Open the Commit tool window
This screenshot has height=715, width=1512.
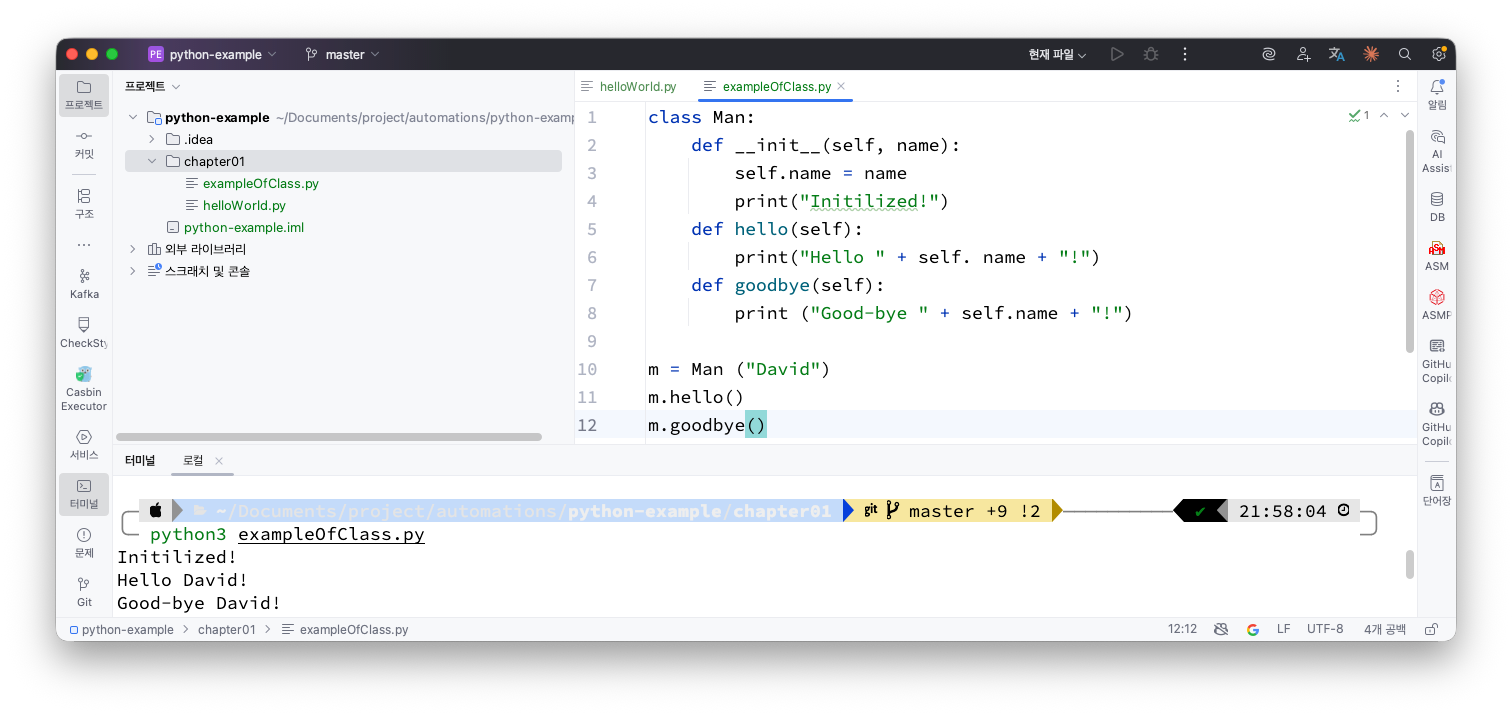tap(84, 144)
